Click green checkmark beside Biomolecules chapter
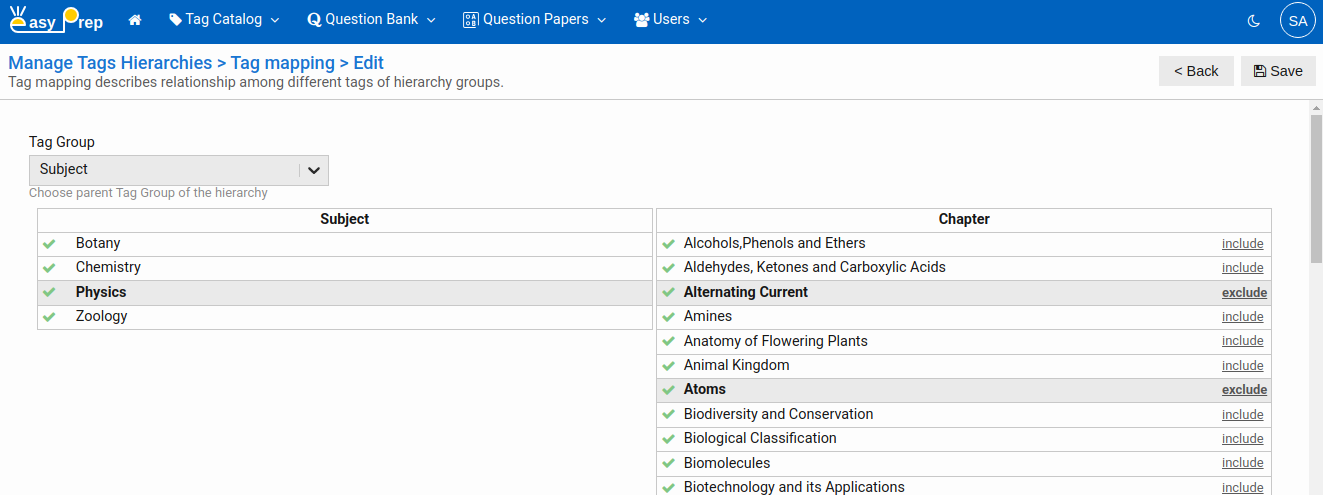 click(669, 464)
